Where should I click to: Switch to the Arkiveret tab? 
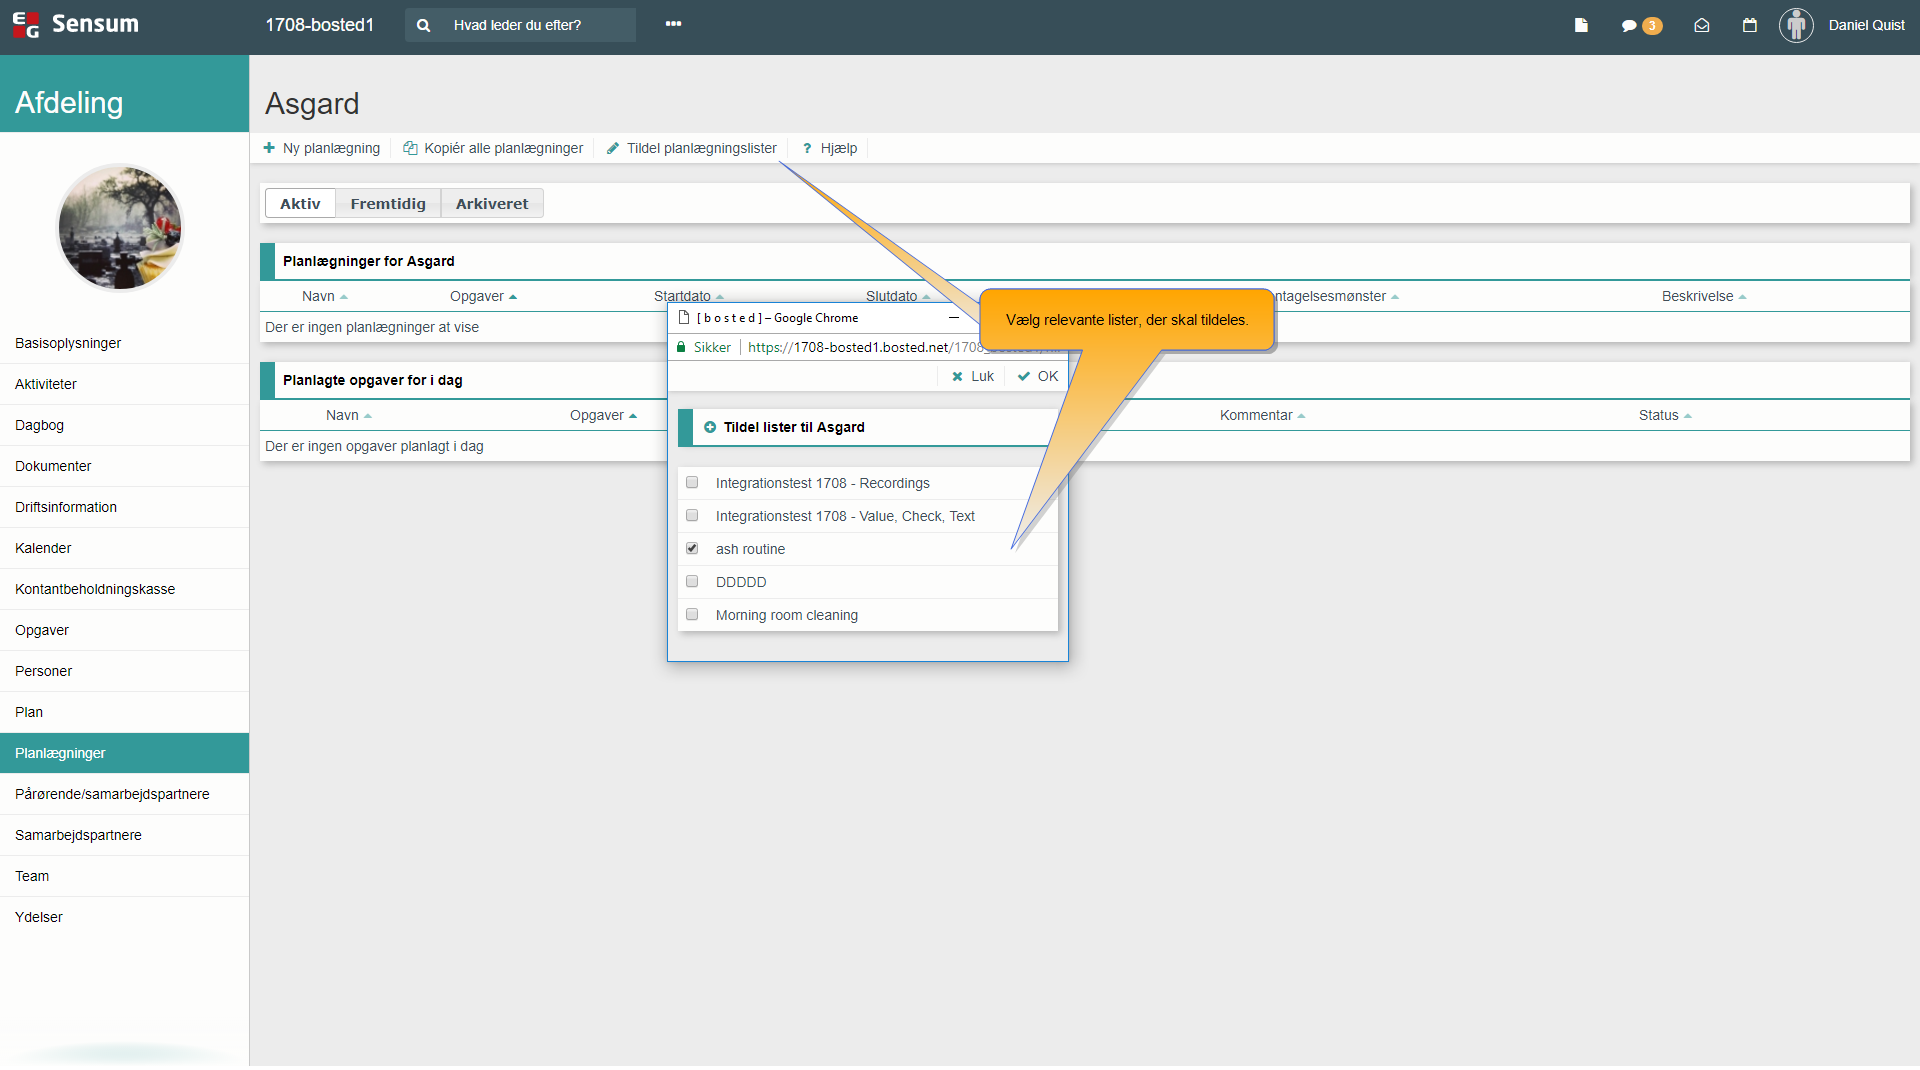click(x=492, y=203)
